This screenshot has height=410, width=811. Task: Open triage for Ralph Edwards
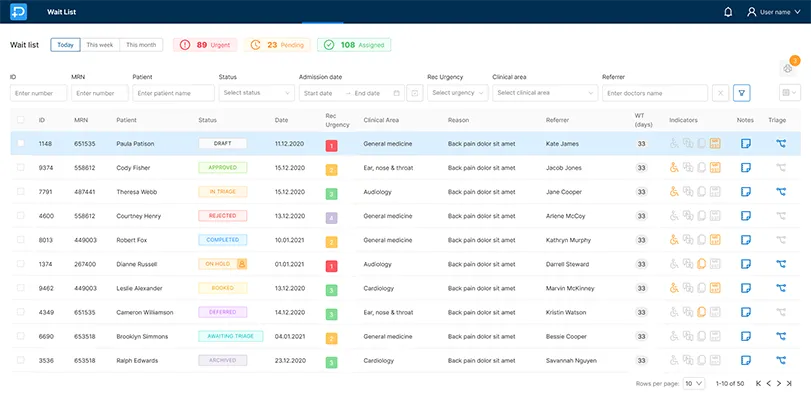(x=781, y=360)
